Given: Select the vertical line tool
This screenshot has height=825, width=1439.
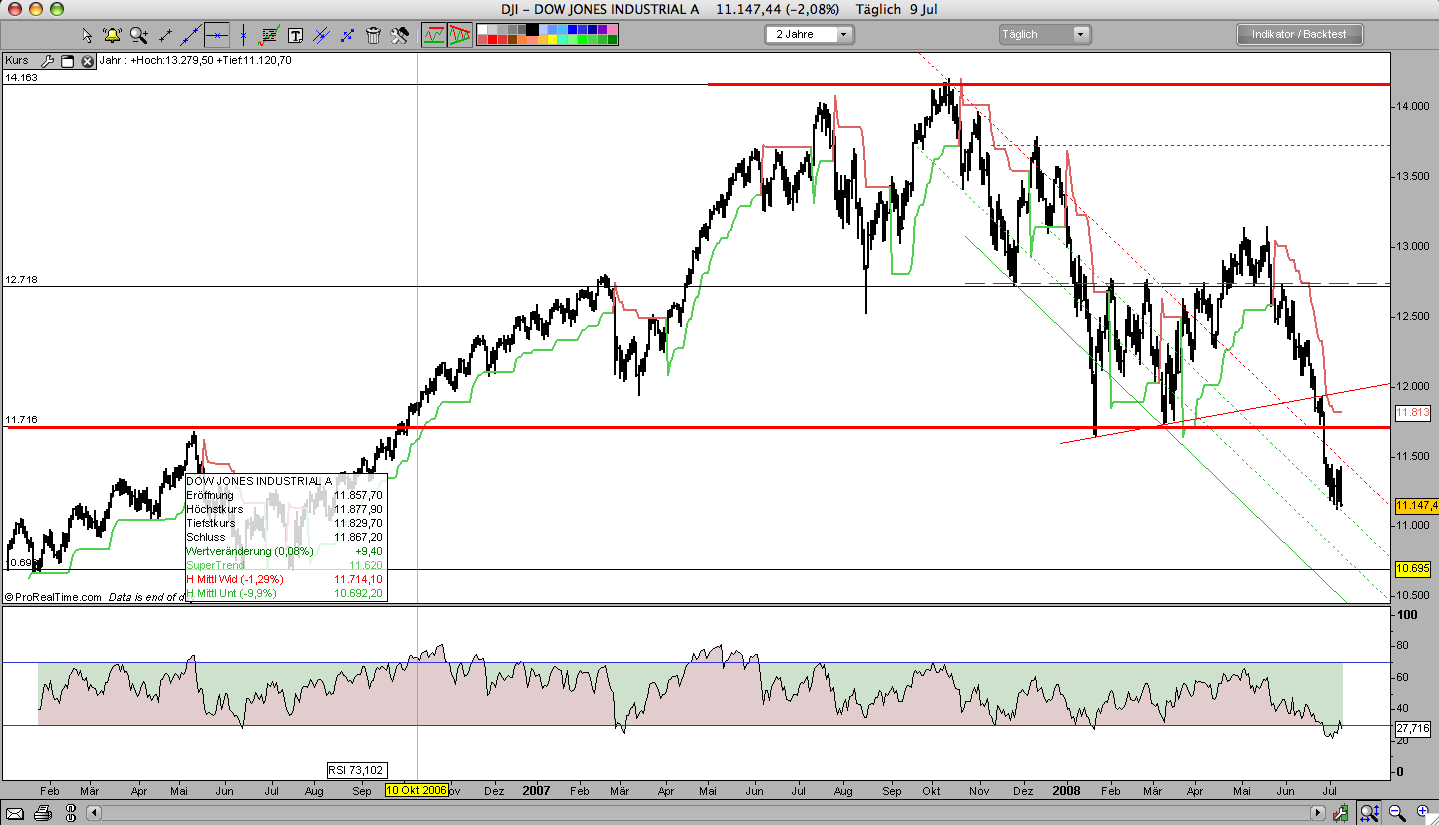Looking at the screenshot, I should pos(243,35).
